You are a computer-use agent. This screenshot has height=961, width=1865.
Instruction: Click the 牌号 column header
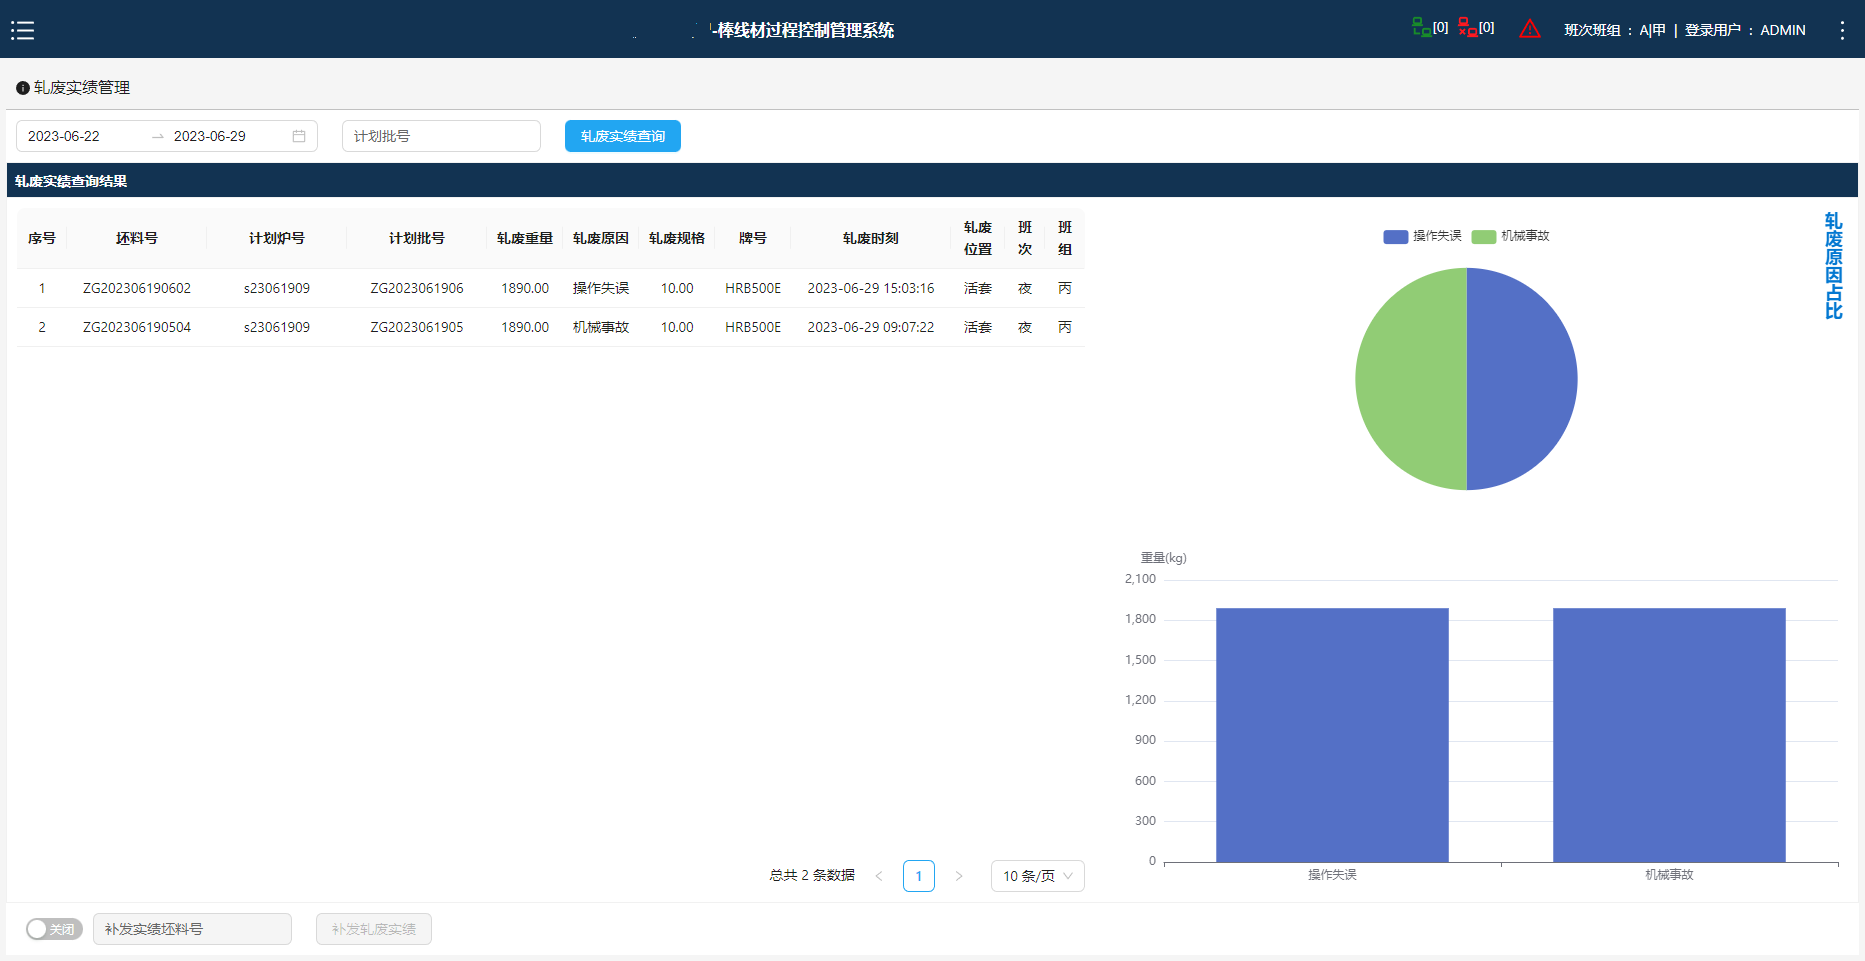point(753,238)
